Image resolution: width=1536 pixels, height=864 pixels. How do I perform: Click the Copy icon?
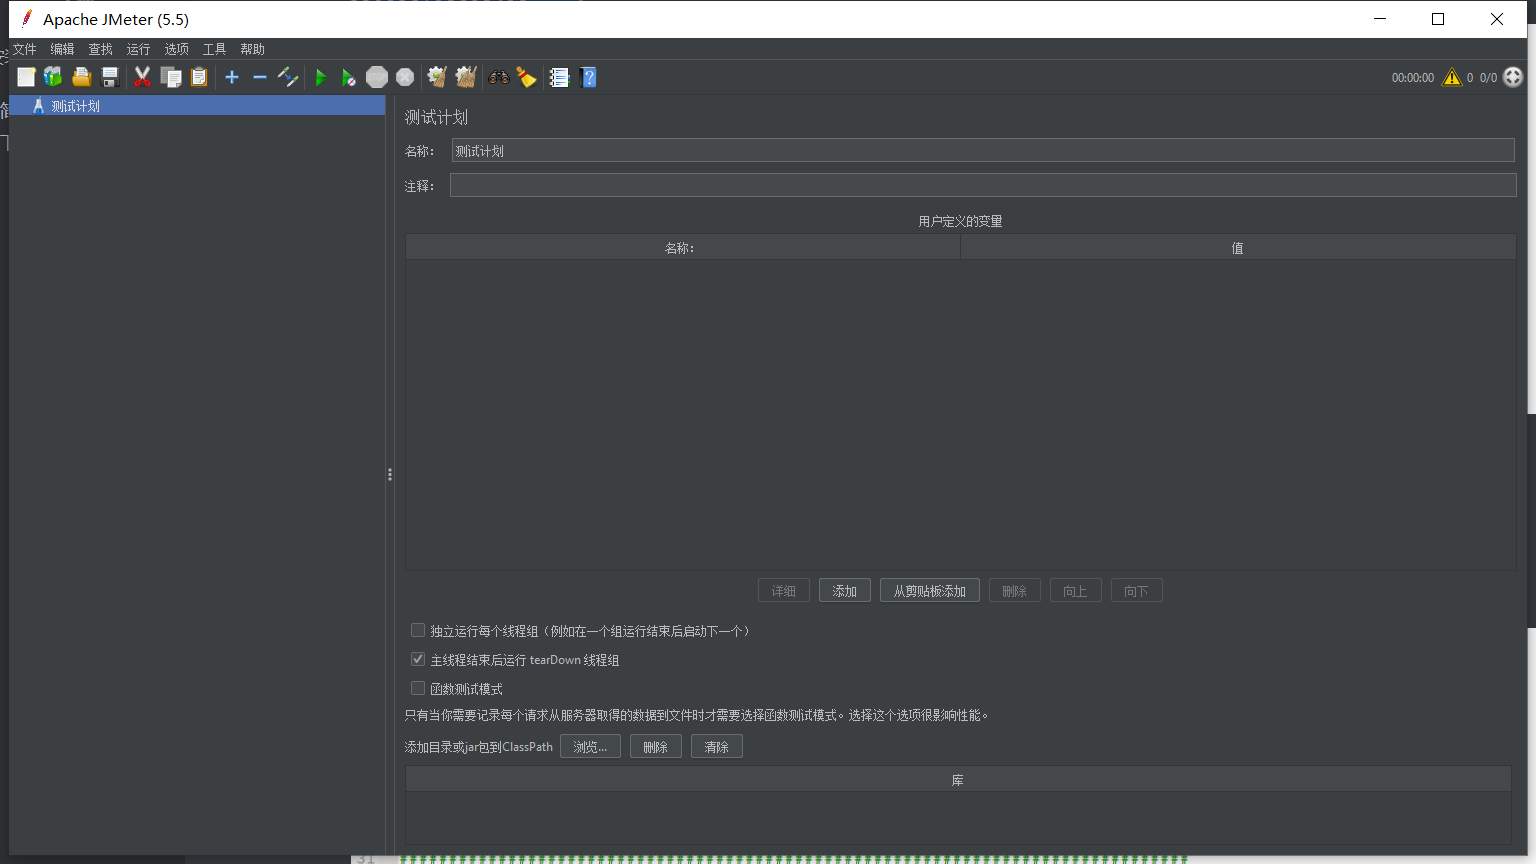click(171, 77)
